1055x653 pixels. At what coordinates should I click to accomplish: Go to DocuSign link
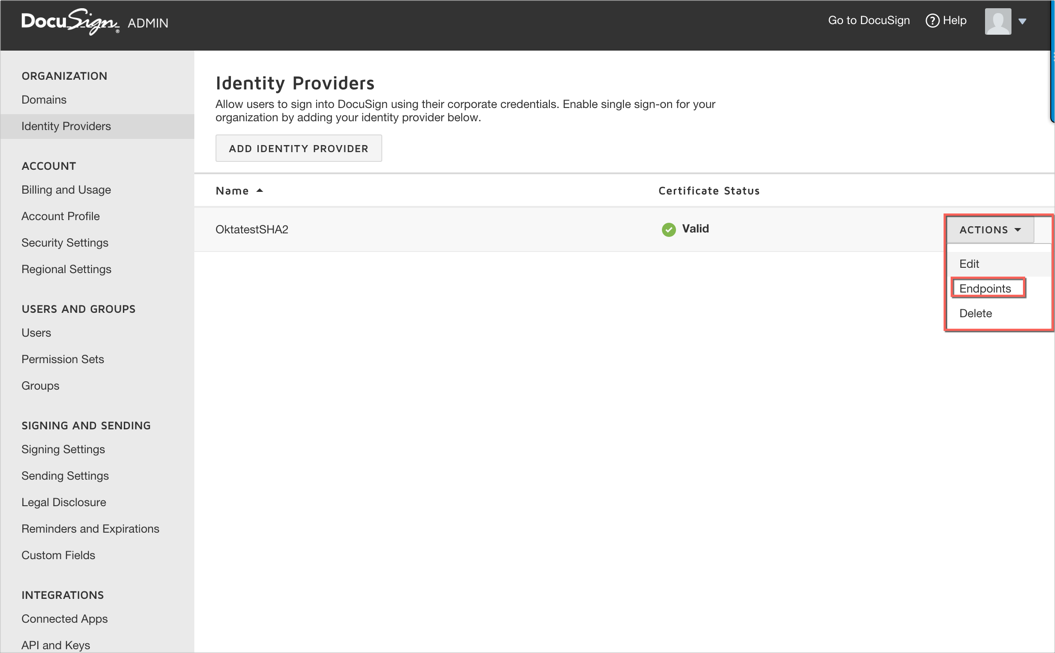(868, 21)
